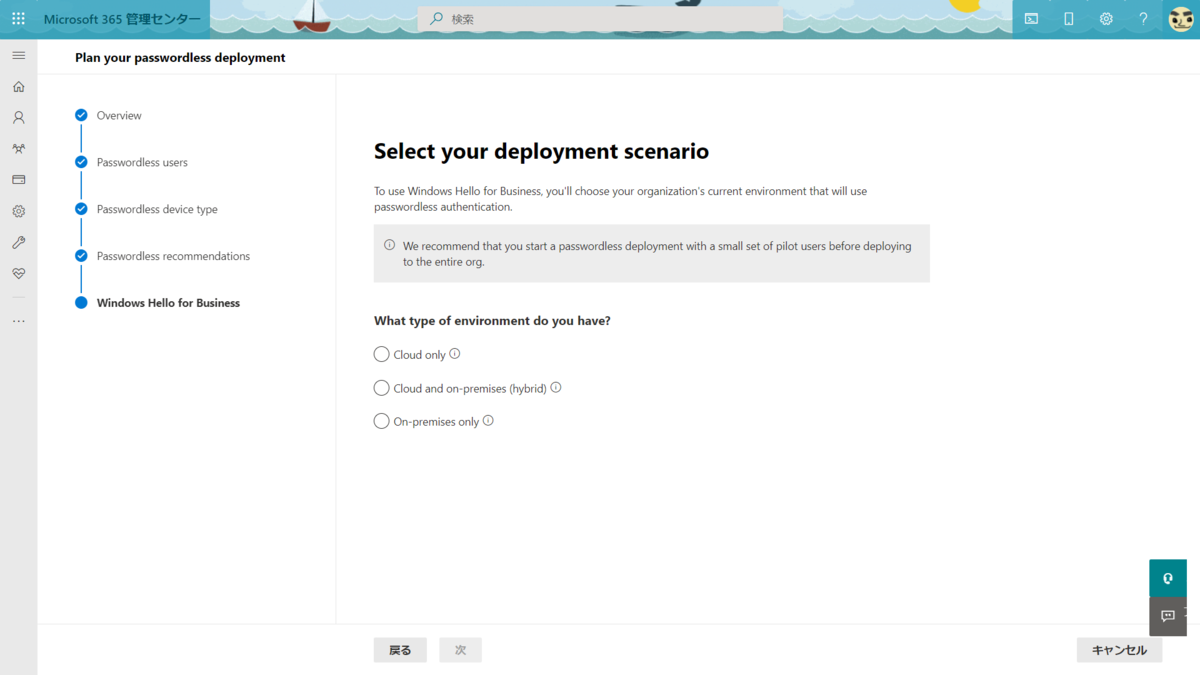Image resolution: width=1200 pixels, height=675 pixels.
Task: Open Users icon in the sidebar
Action: (18, 118)
